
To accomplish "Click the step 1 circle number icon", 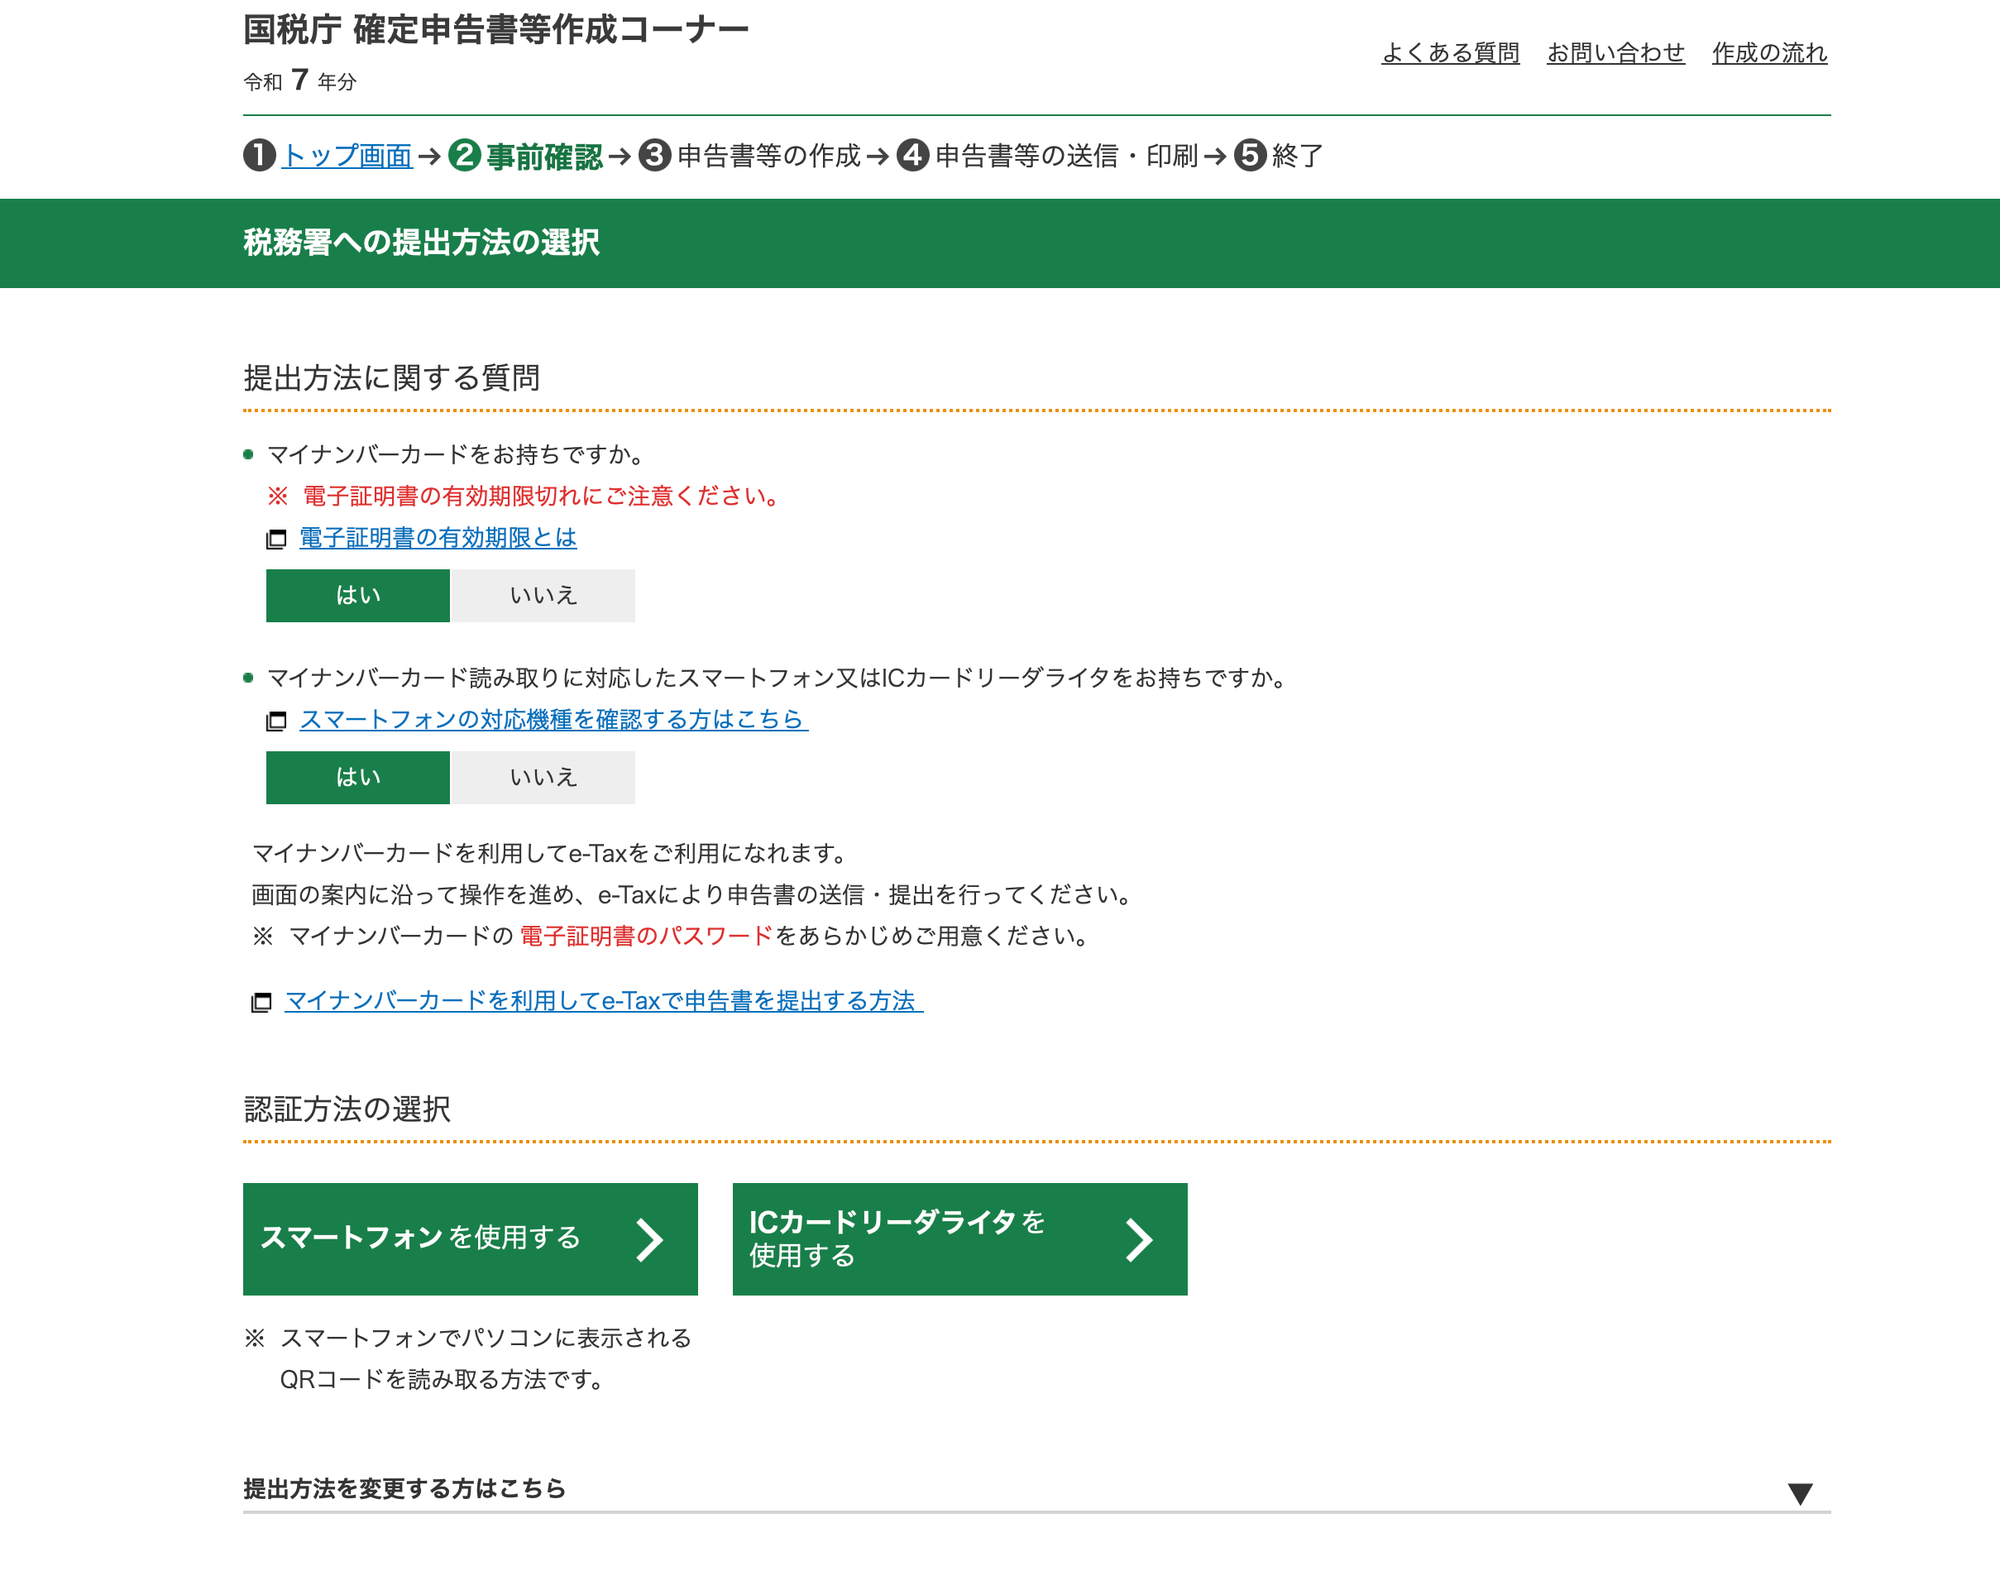I will 259,156.
